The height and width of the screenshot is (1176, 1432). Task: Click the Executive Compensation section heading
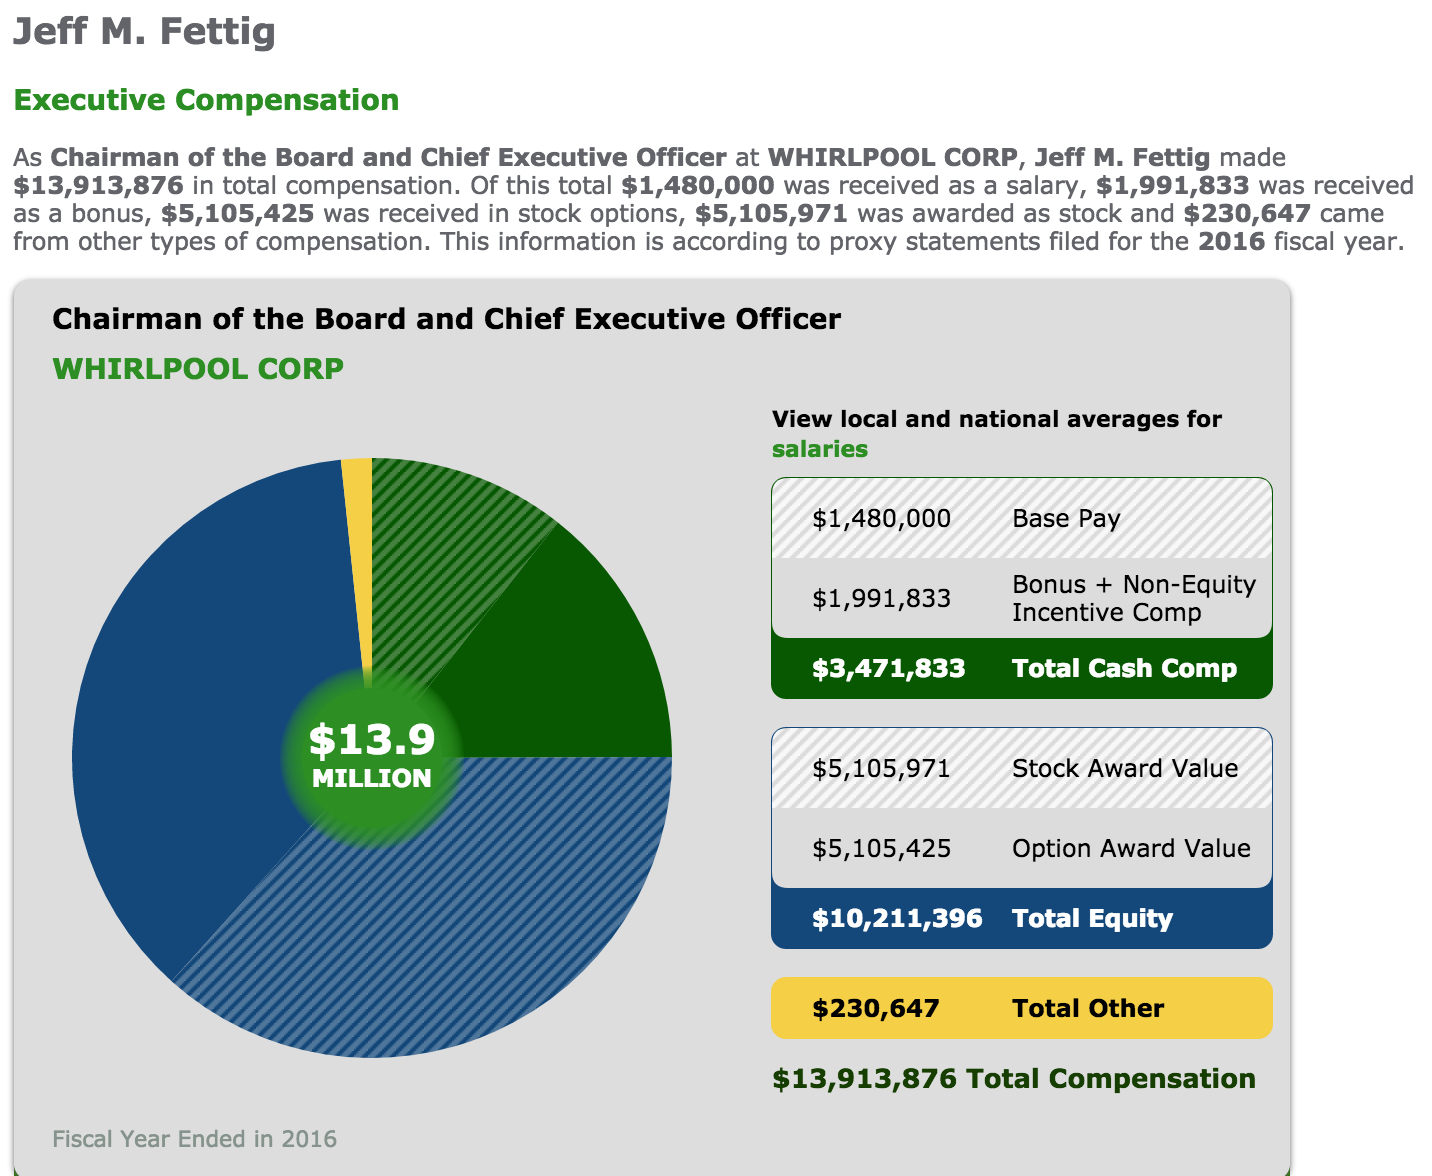point(206,100)
